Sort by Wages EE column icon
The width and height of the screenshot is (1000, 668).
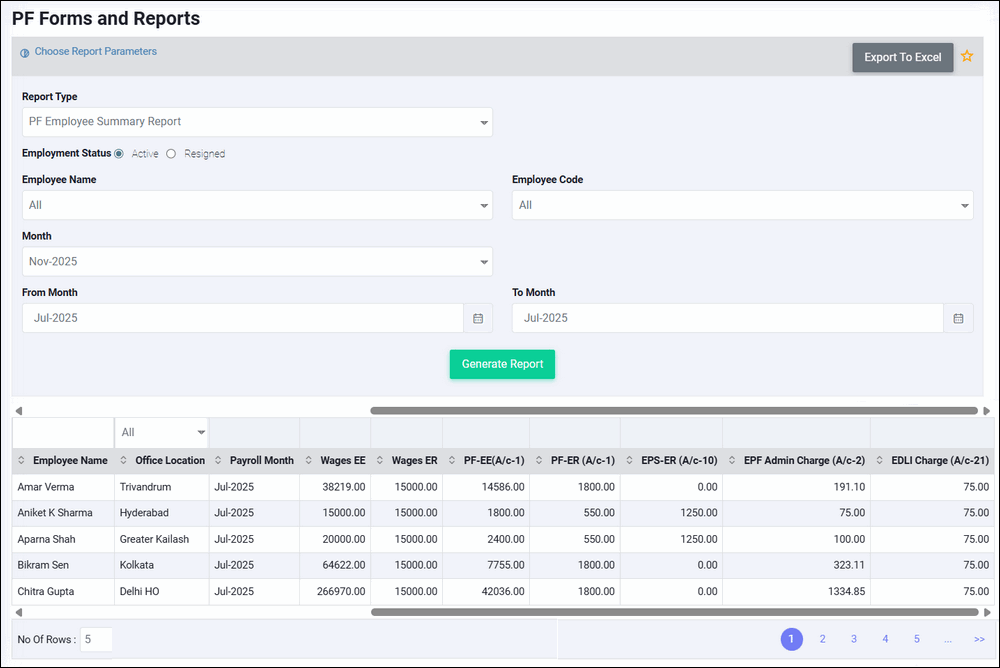309,461
